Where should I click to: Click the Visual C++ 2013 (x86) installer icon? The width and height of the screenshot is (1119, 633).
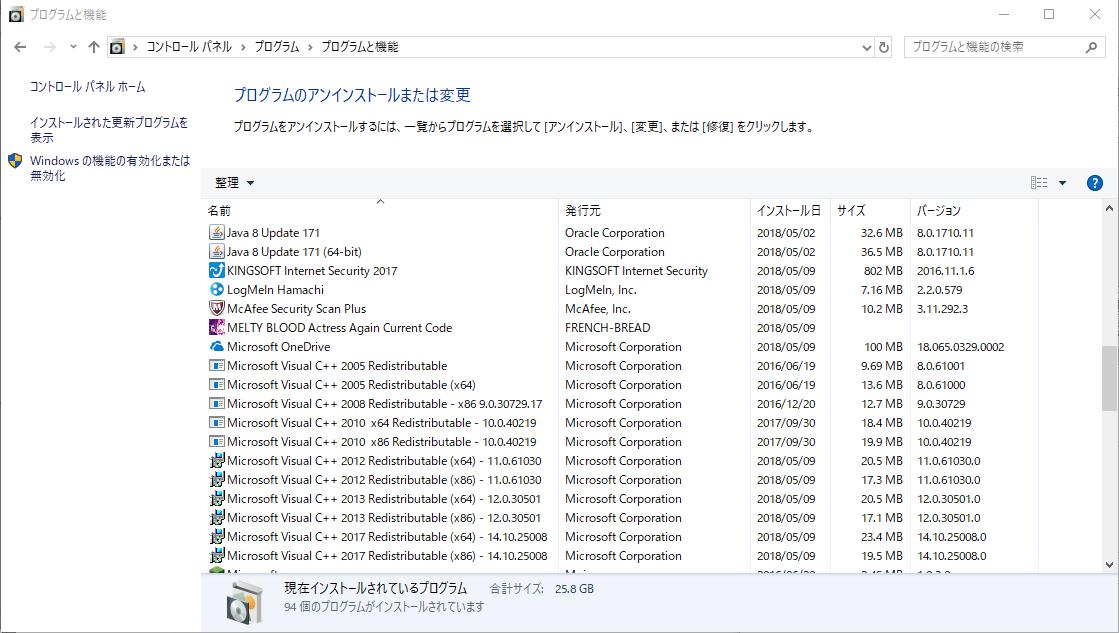(x=216, y=517)
